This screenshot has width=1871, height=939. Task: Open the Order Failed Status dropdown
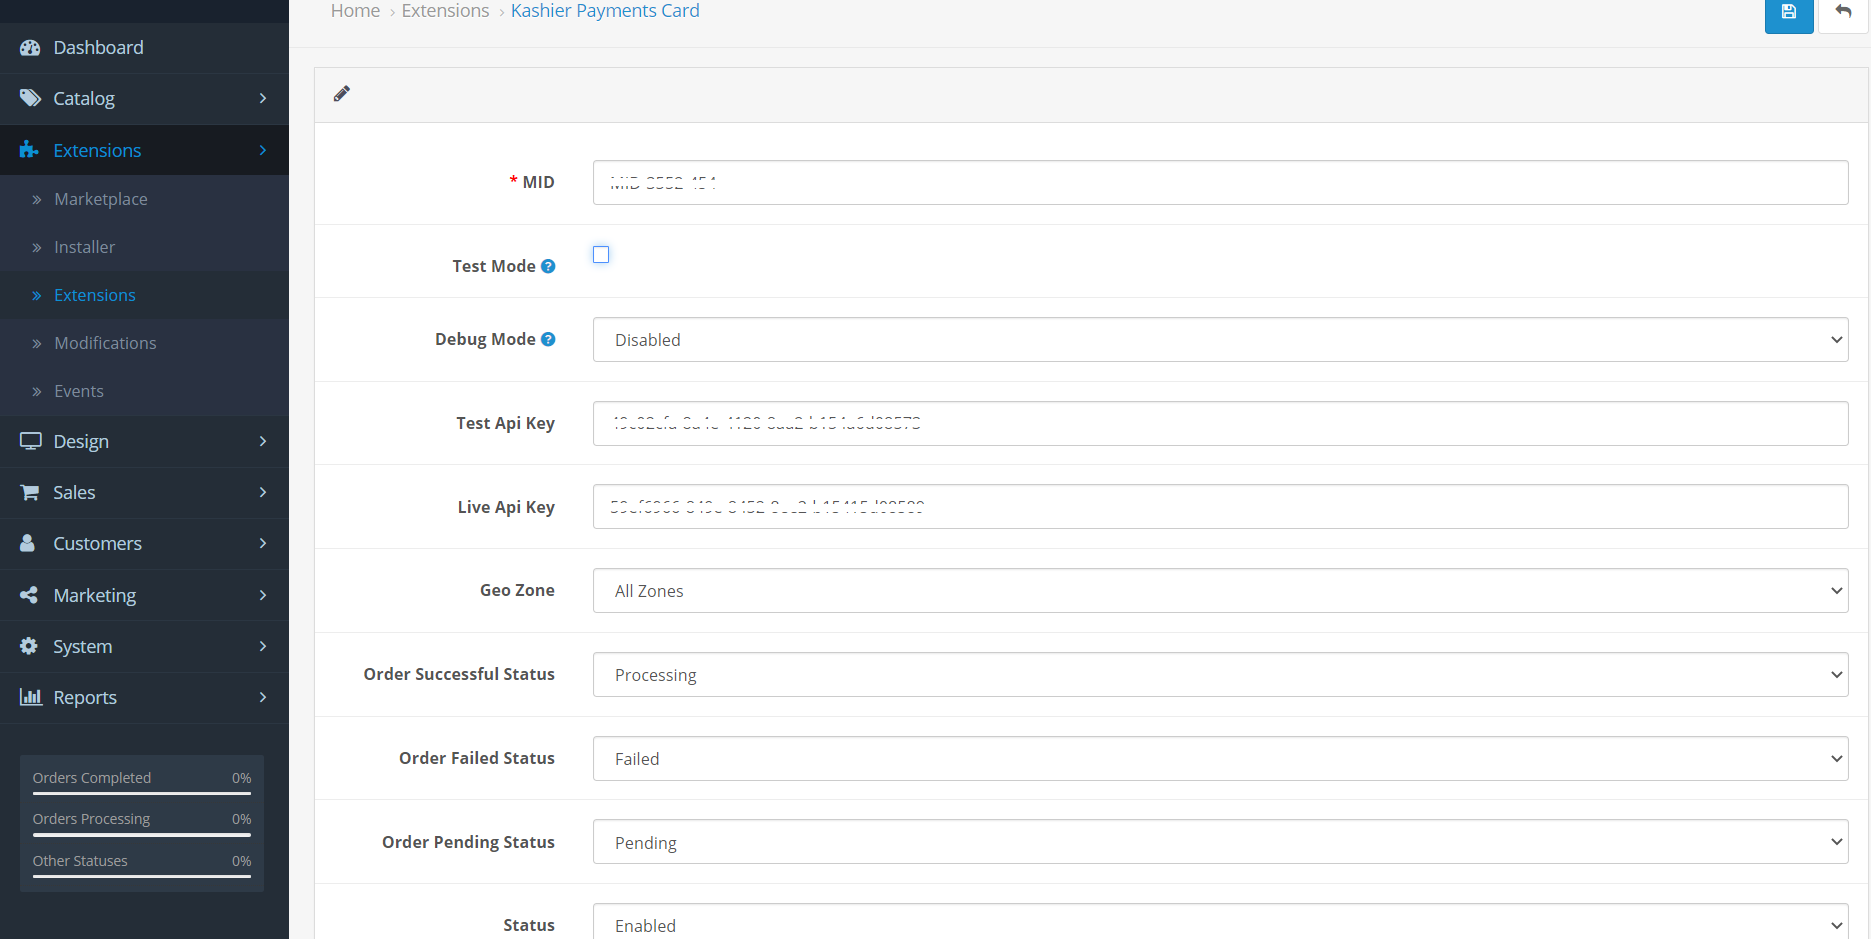(1220, 759)
